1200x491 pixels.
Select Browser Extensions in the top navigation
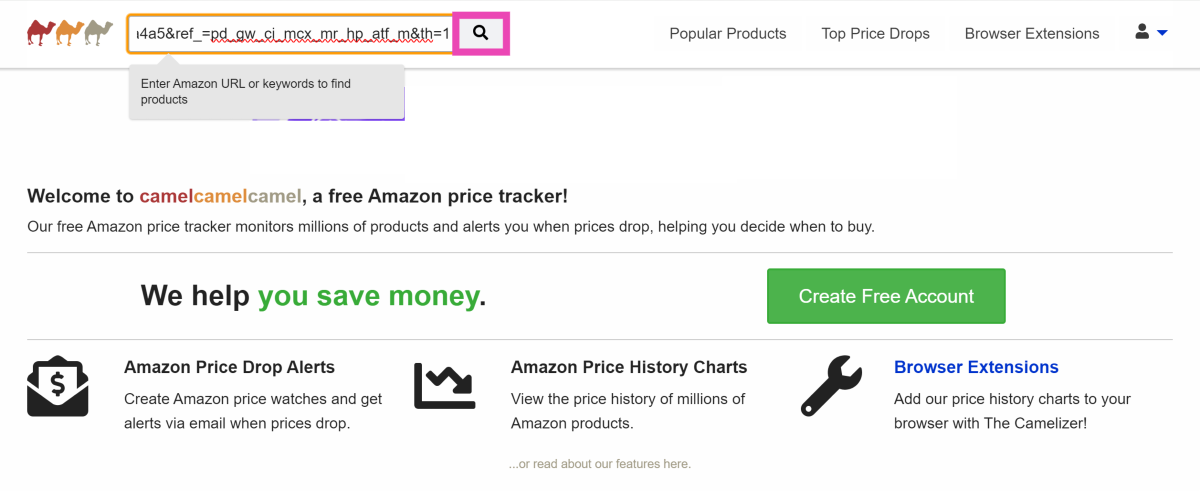coord(1032,34)
